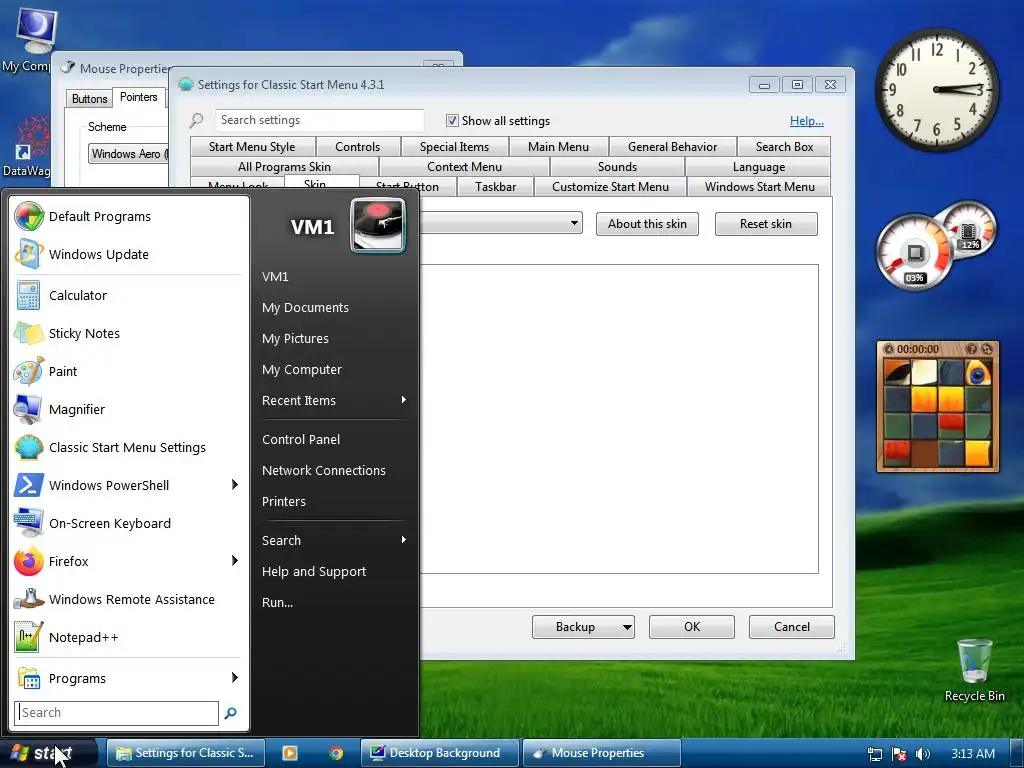Open the General Behavior tab

pos(673,147)
